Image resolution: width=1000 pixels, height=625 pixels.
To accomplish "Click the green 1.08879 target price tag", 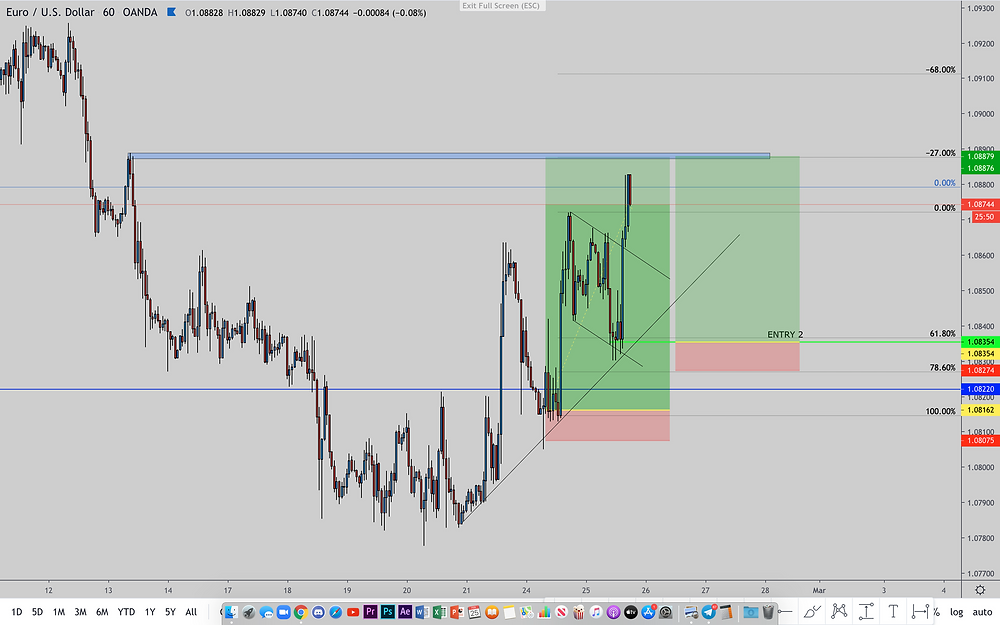I will pyautogui.click(x=980, y=156).
